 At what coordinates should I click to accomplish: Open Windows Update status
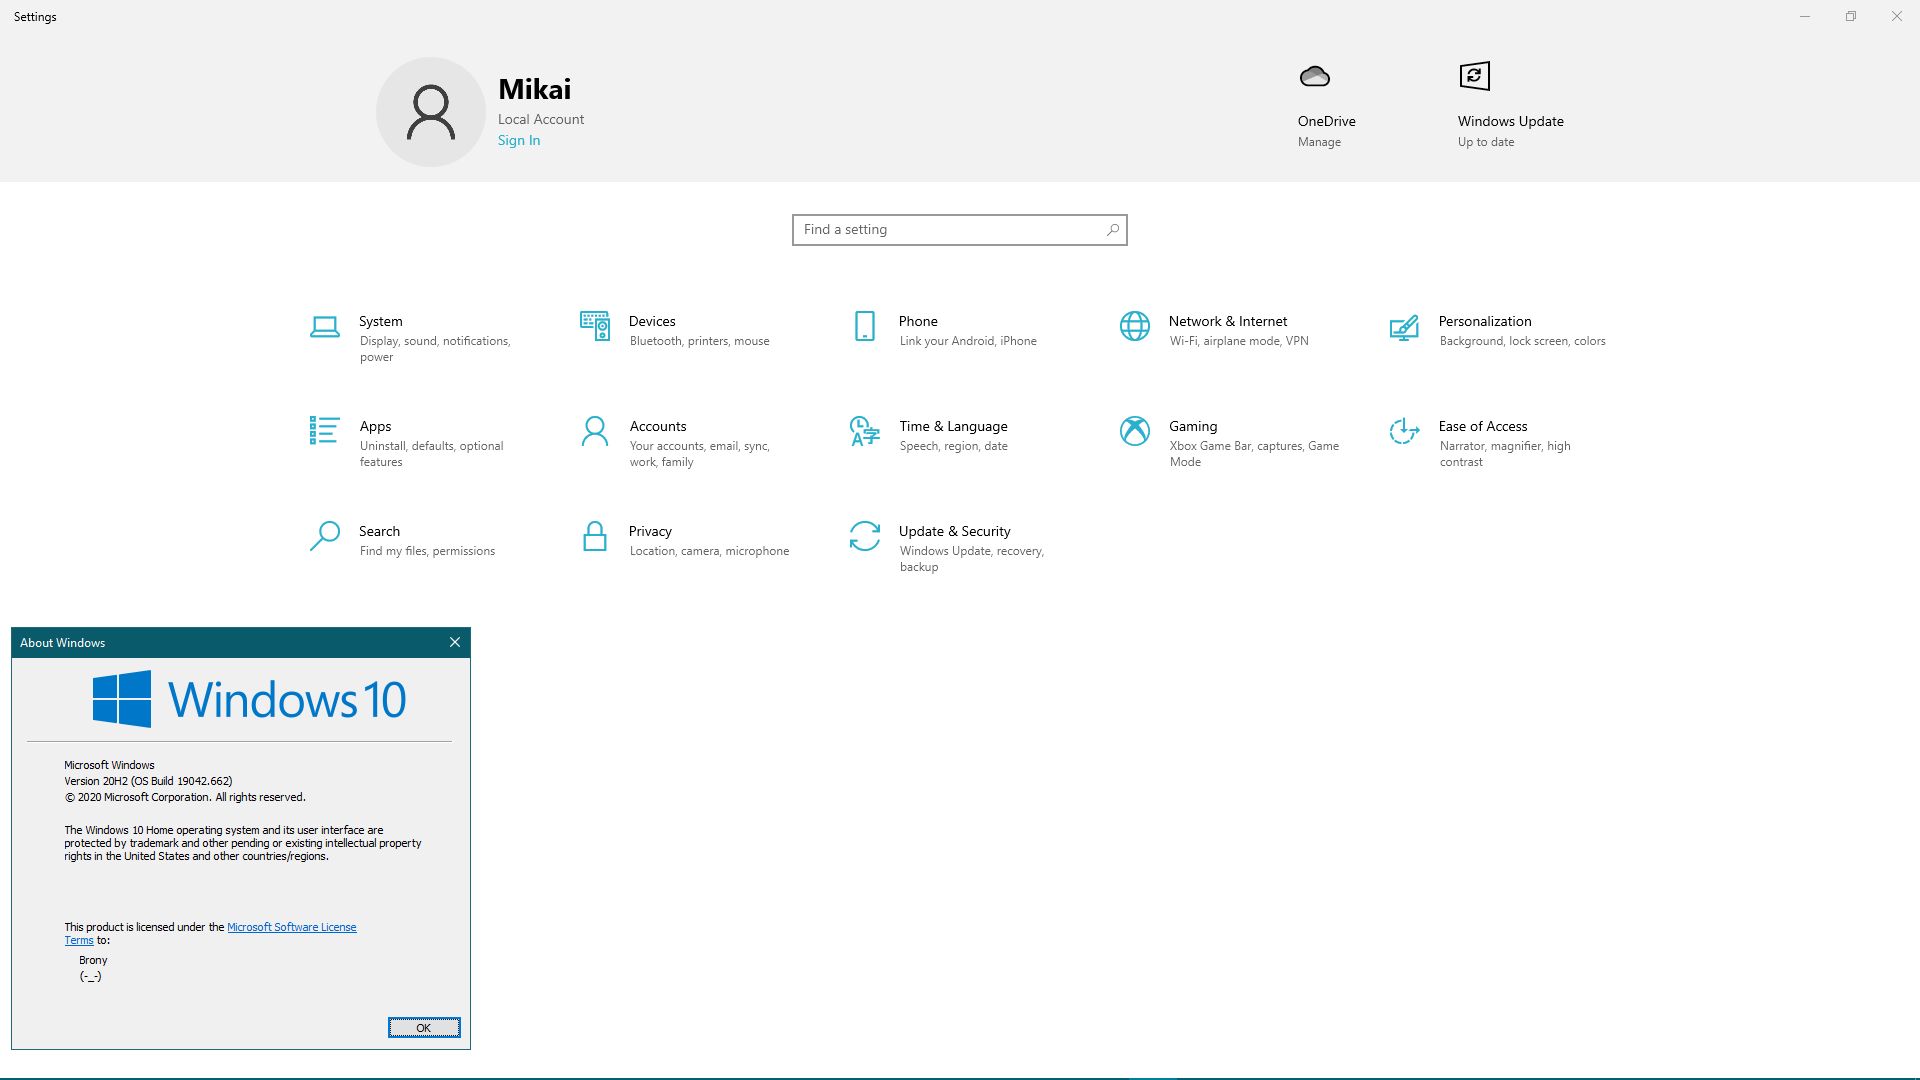(1510, 105)
